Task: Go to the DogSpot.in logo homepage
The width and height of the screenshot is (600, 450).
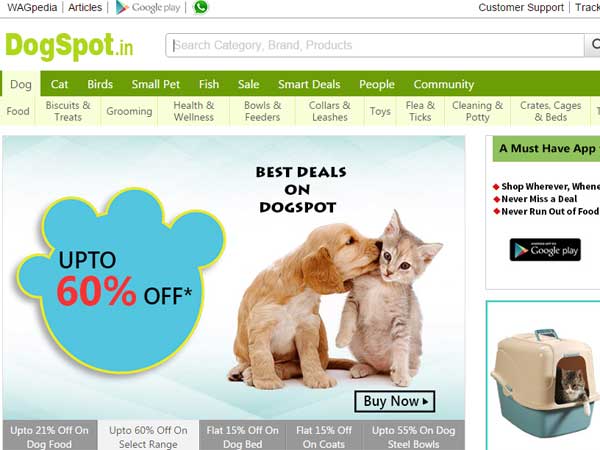Action: tap(69, 46)
